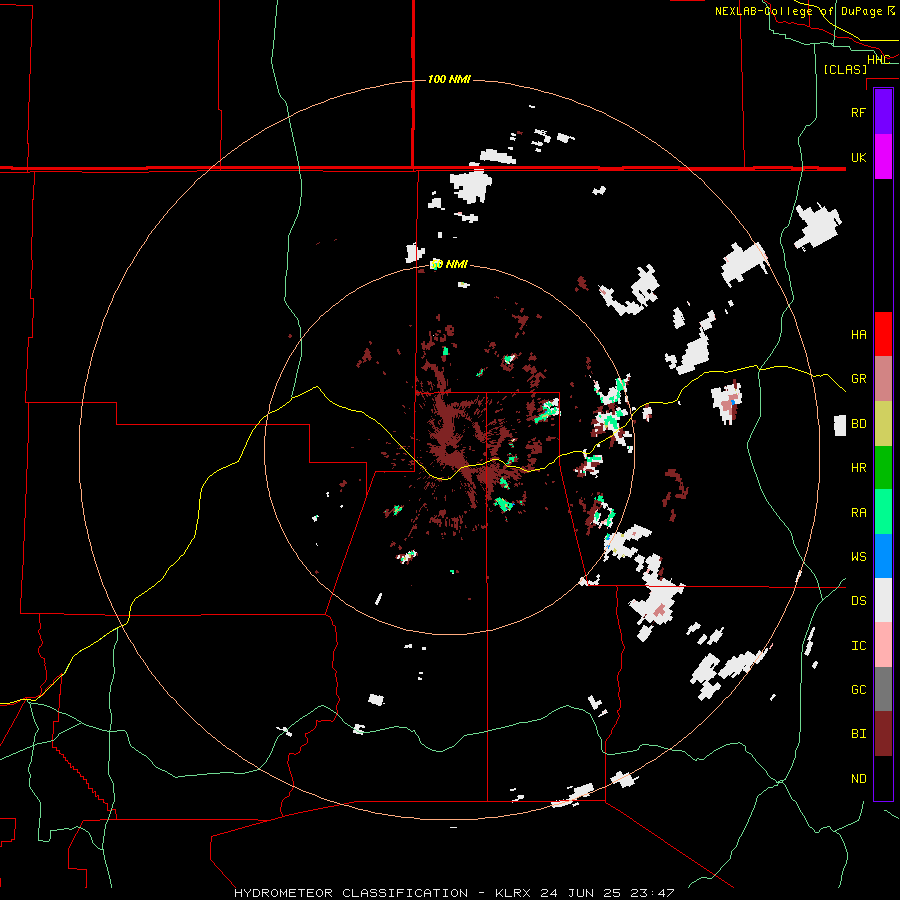Click the 50 NMI range ring label

pyautogui.click(x=449, y=264)
